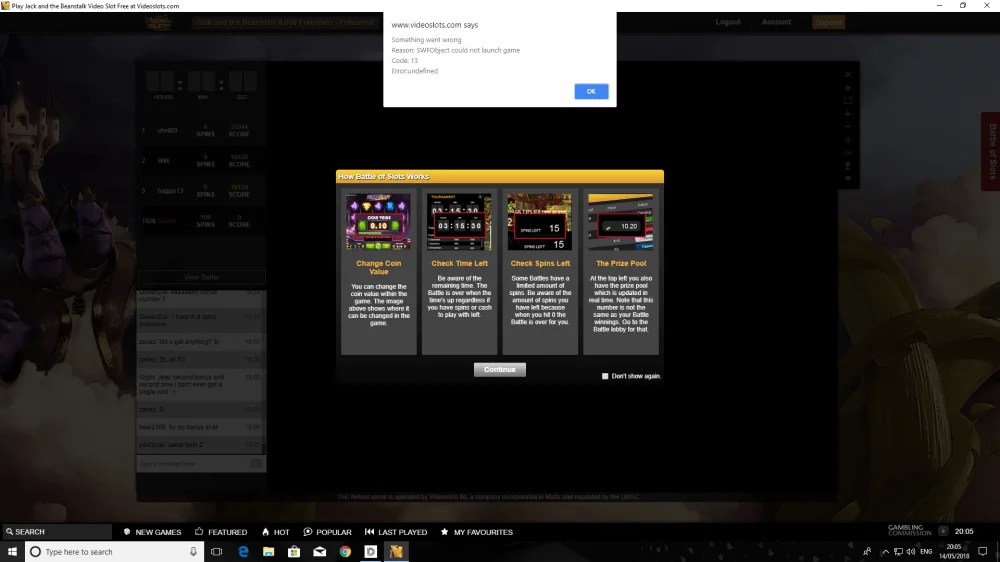Open the Windows Start menu
The width and height of the screenshot is (1000, 562).
point(12,551)
